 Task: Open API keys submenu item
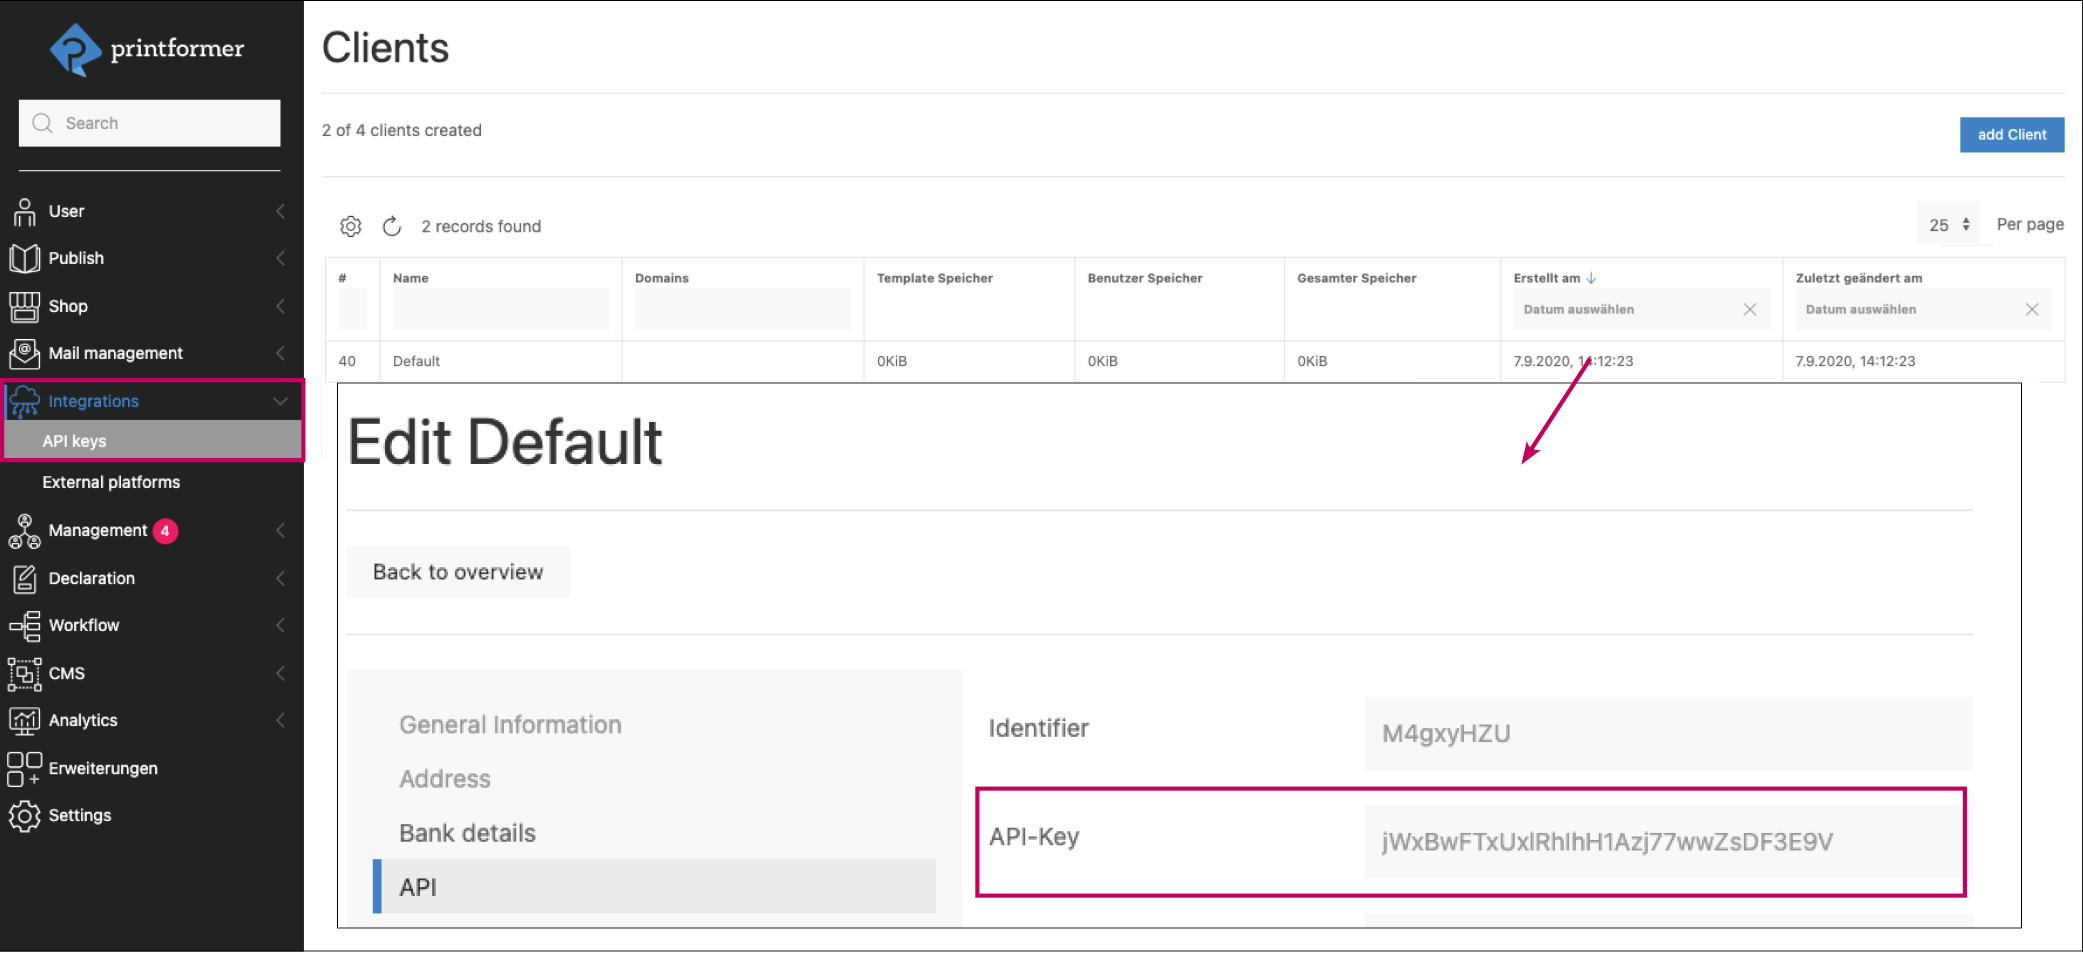74,441
